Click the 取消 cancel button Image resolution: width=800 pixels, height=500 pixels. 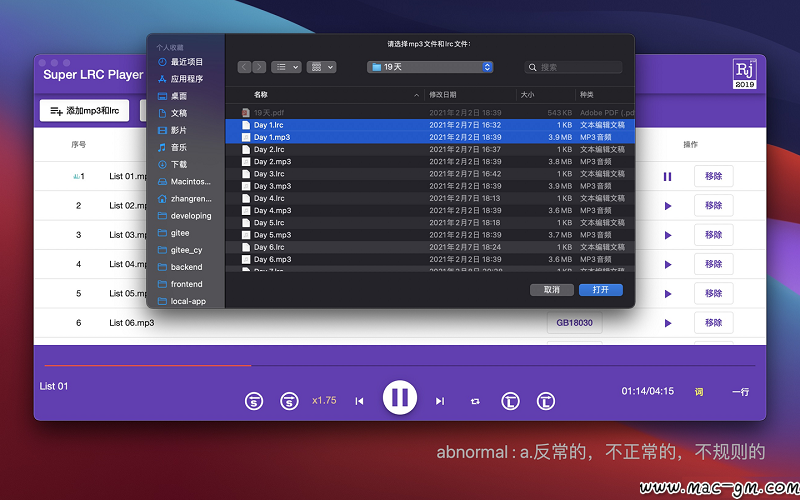tap(552, 290)
